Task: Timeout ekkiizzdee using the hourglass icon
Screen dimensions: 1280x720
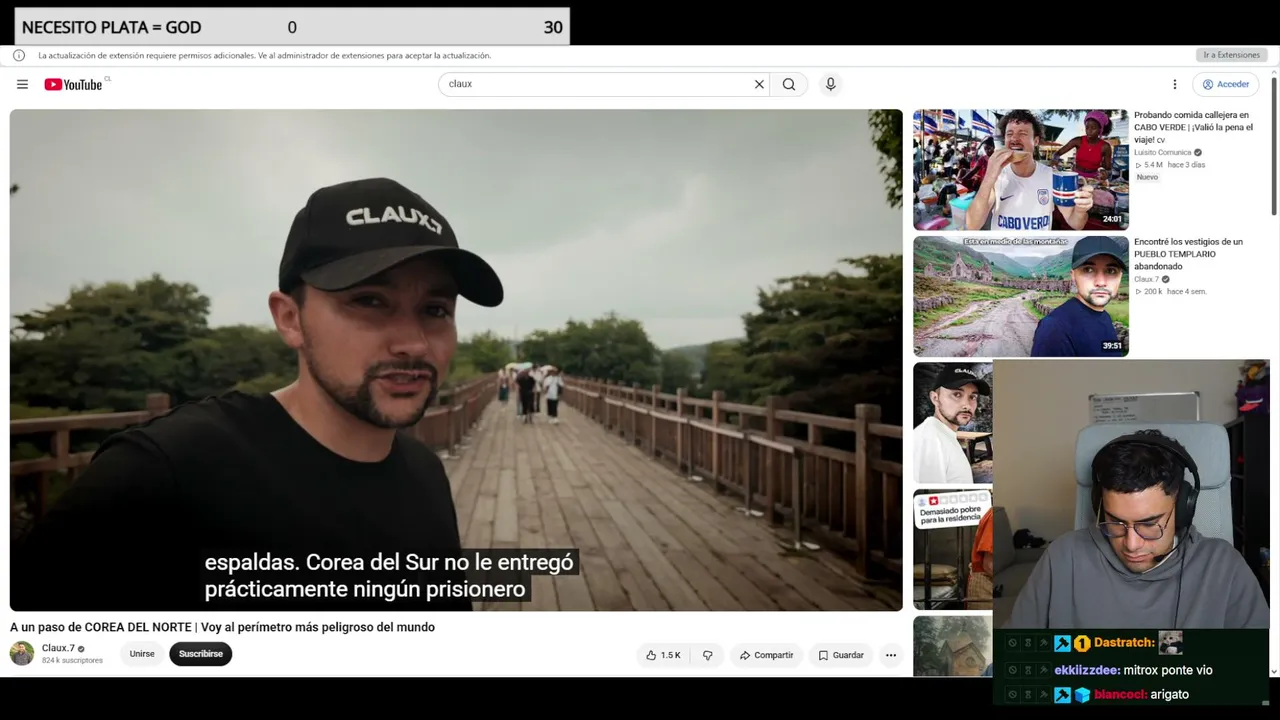Action: click(x=1028, y=670)
